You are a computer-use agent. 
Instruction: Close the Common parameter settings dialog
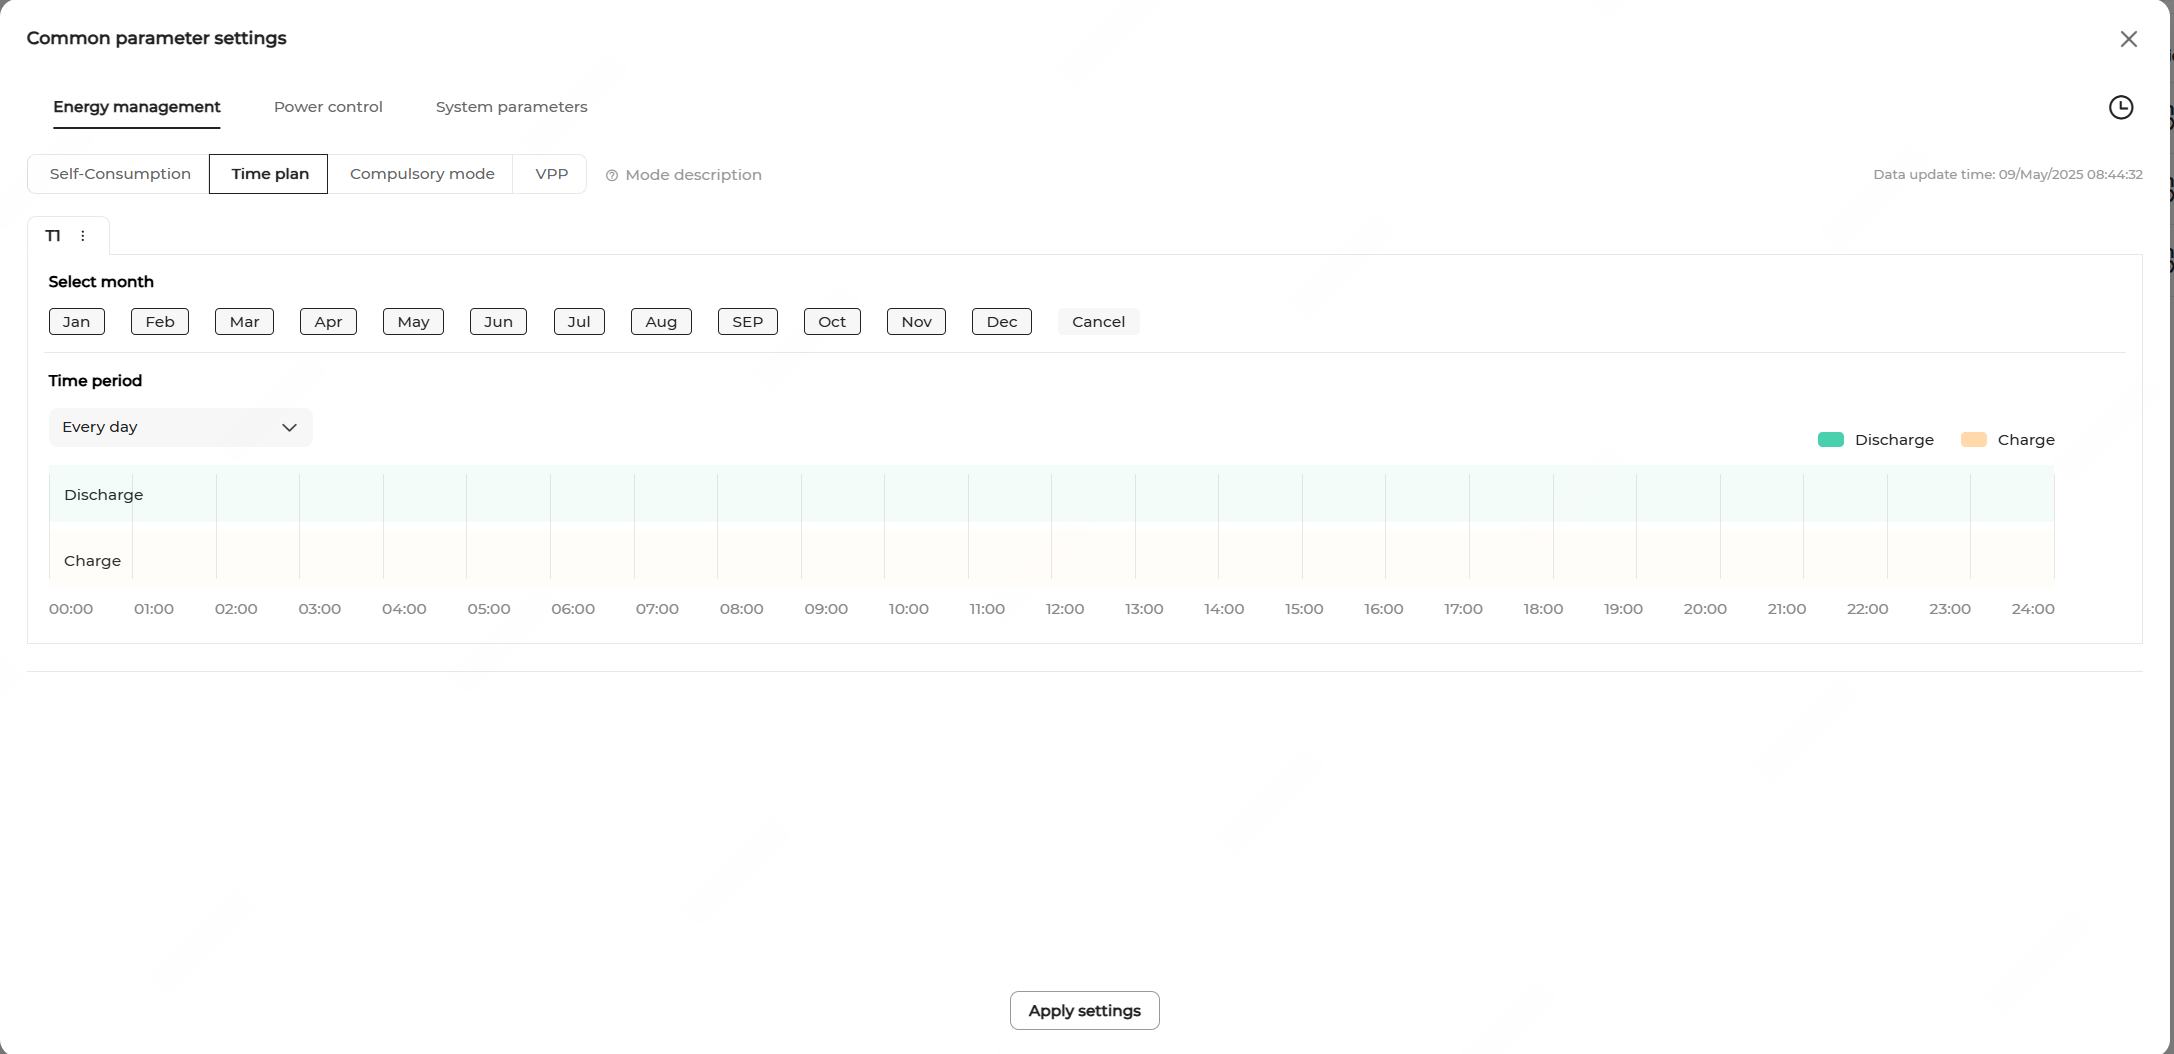[2128, 39]
